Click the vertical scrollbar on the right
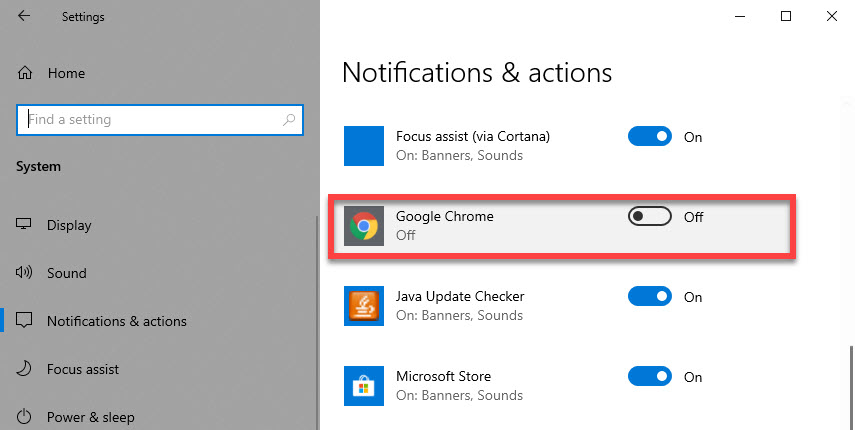This screenshot has width=855, height=430. (851, 381)
